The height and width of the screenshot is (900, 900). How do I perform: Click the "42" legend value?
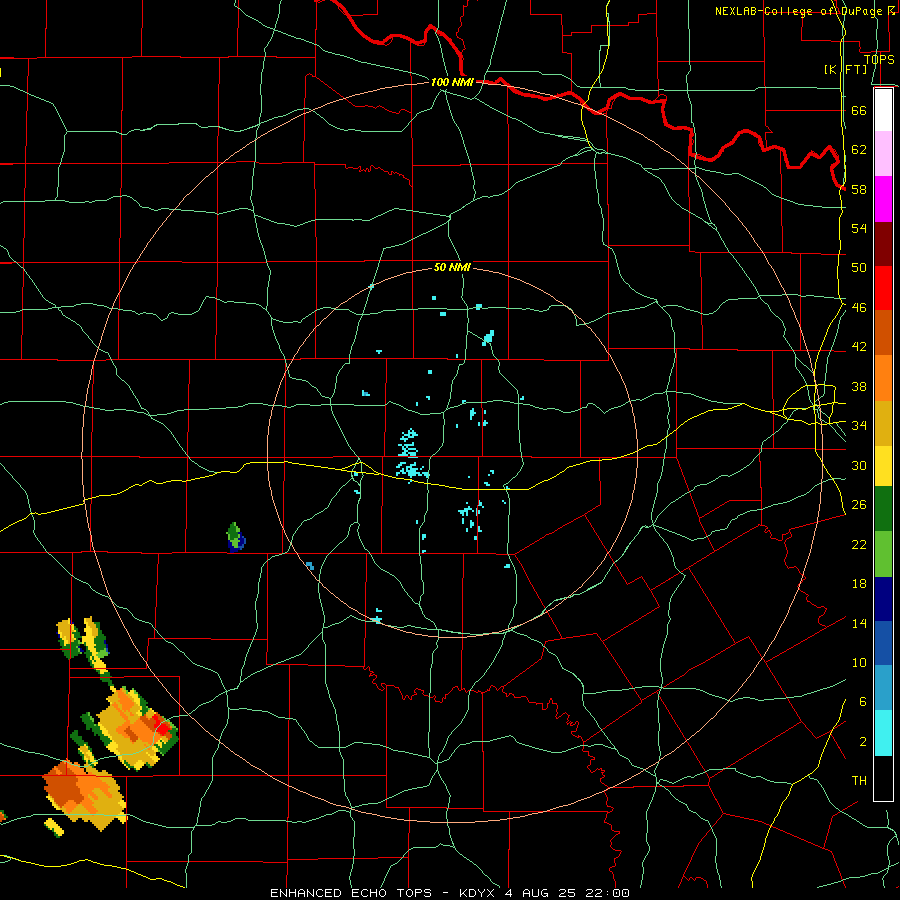tap(859, 347)
